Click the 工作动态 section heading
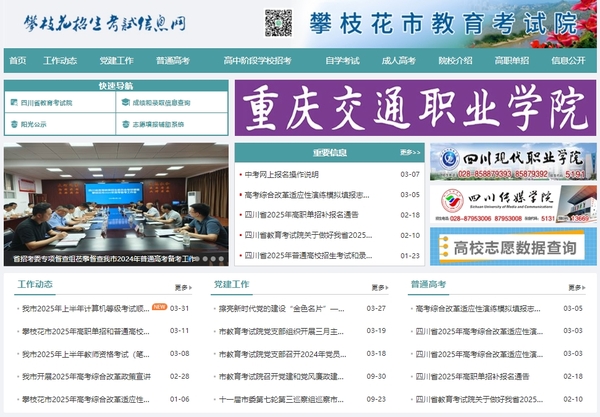Viewport: 600px width, 417px height. pos(35,284)
